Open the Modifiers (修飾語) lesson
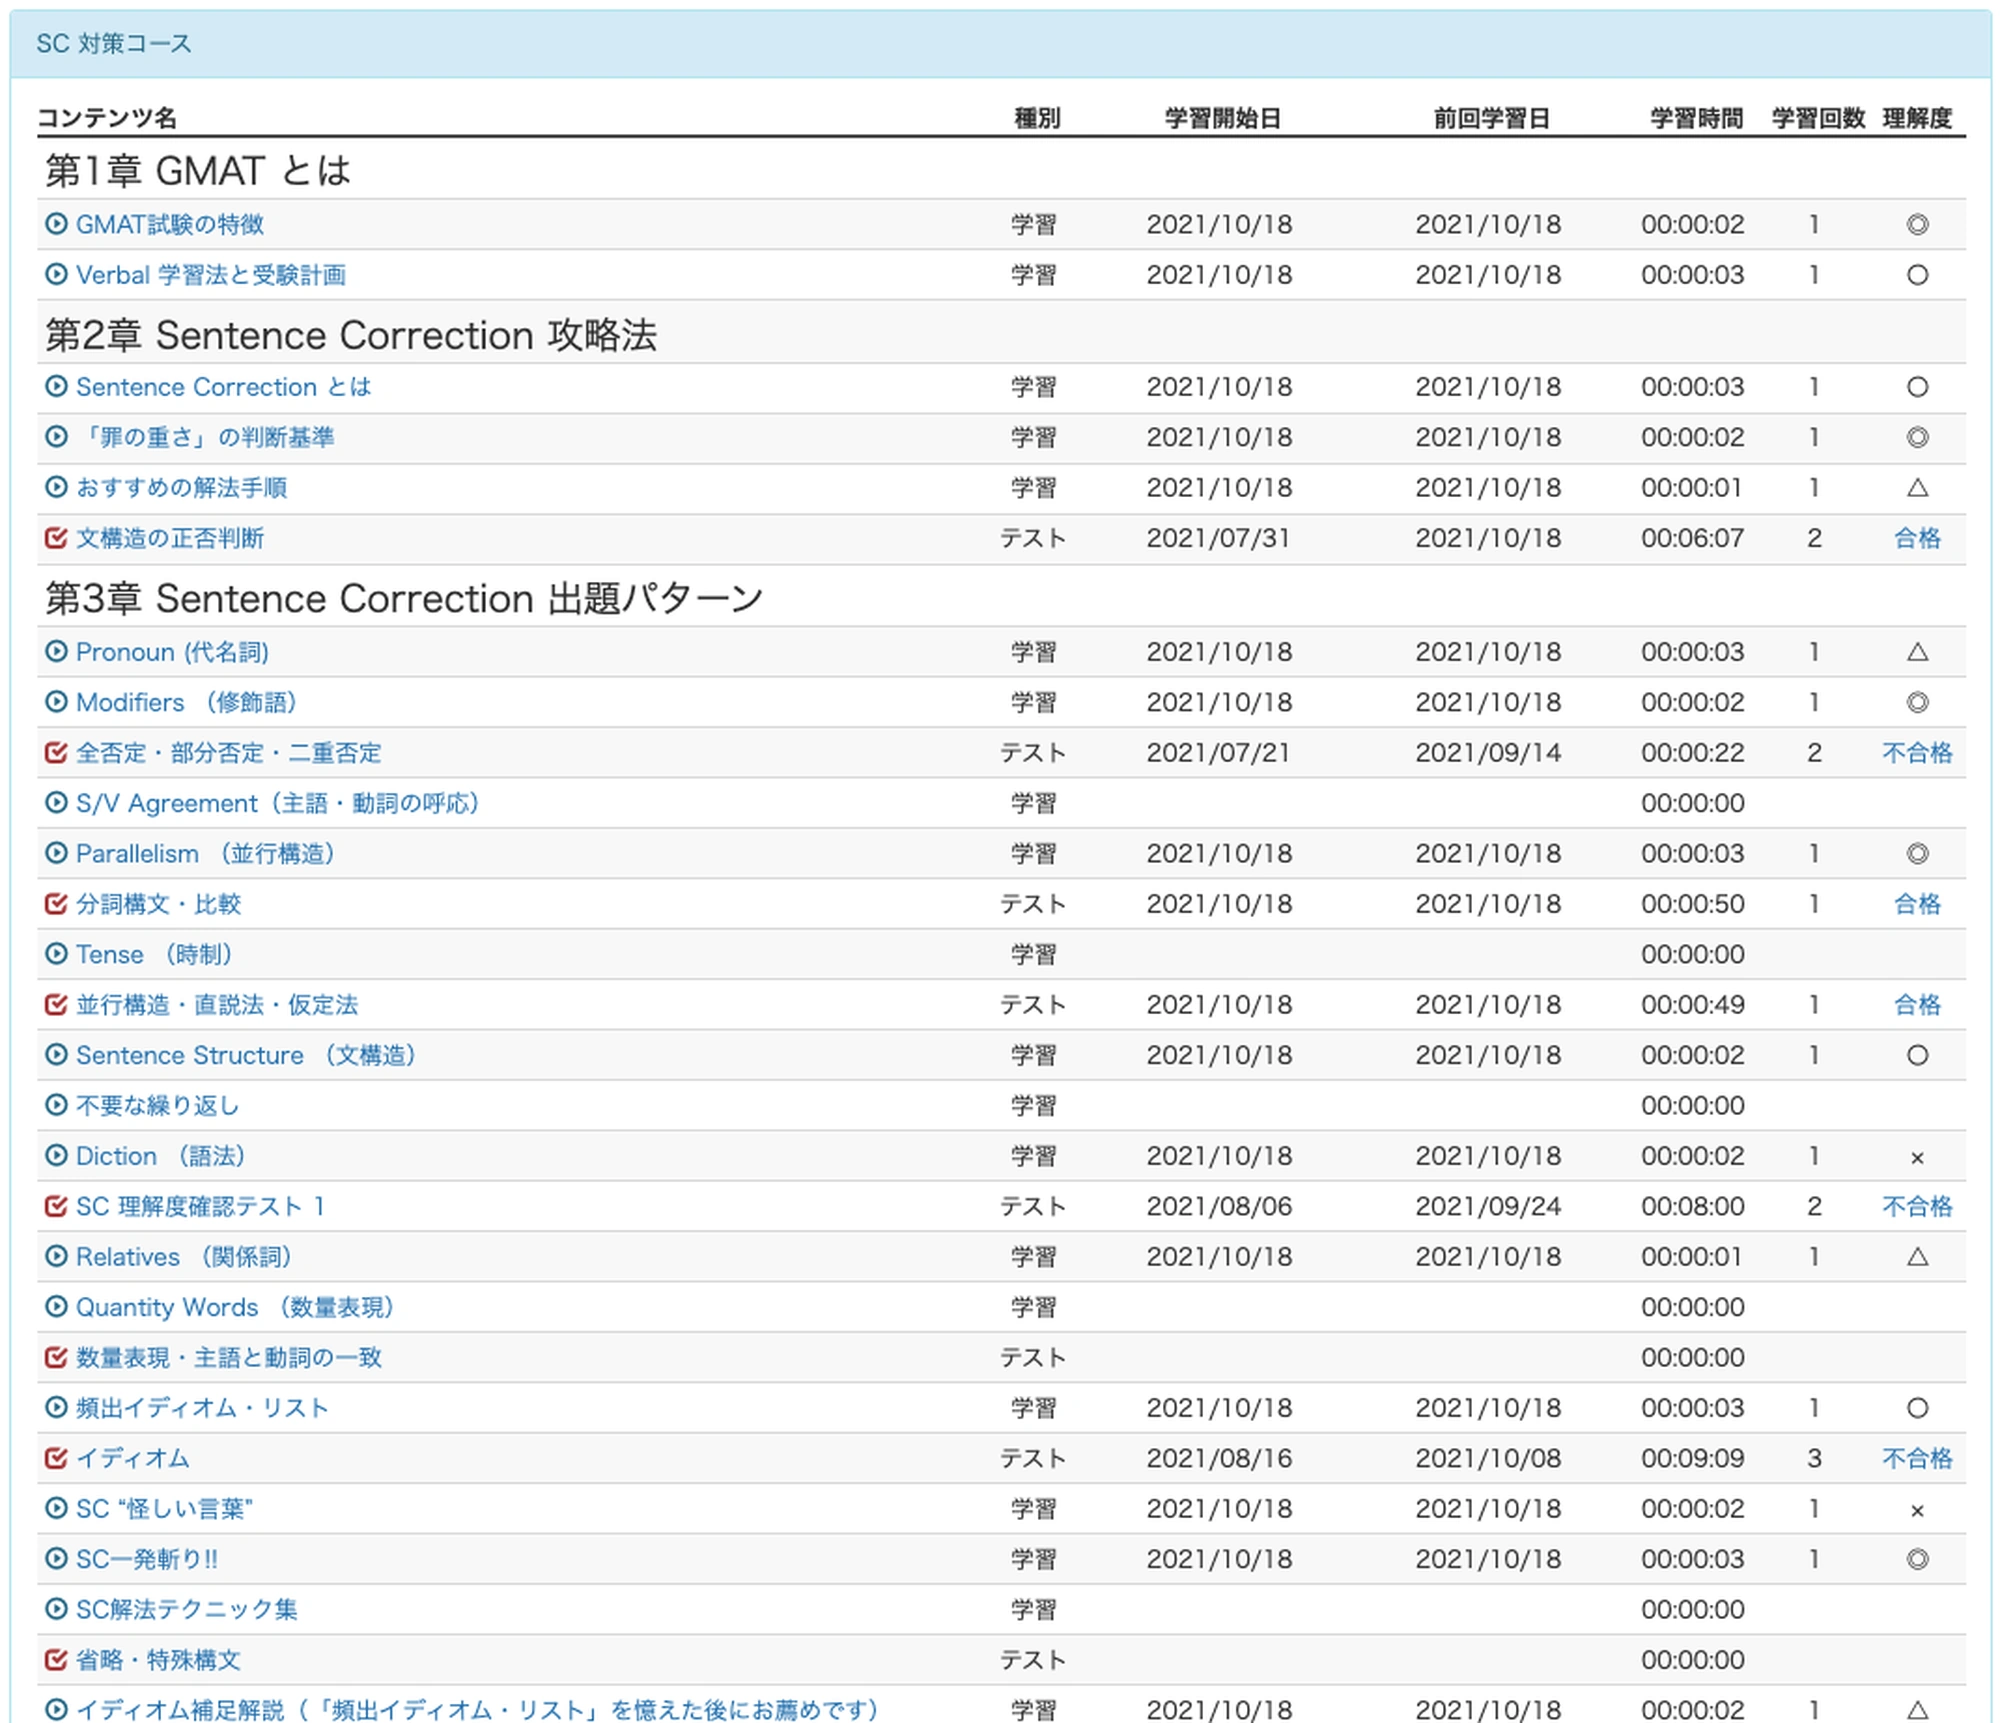The height and width of the screenshot is (1723, 2000). coord(186,702)
